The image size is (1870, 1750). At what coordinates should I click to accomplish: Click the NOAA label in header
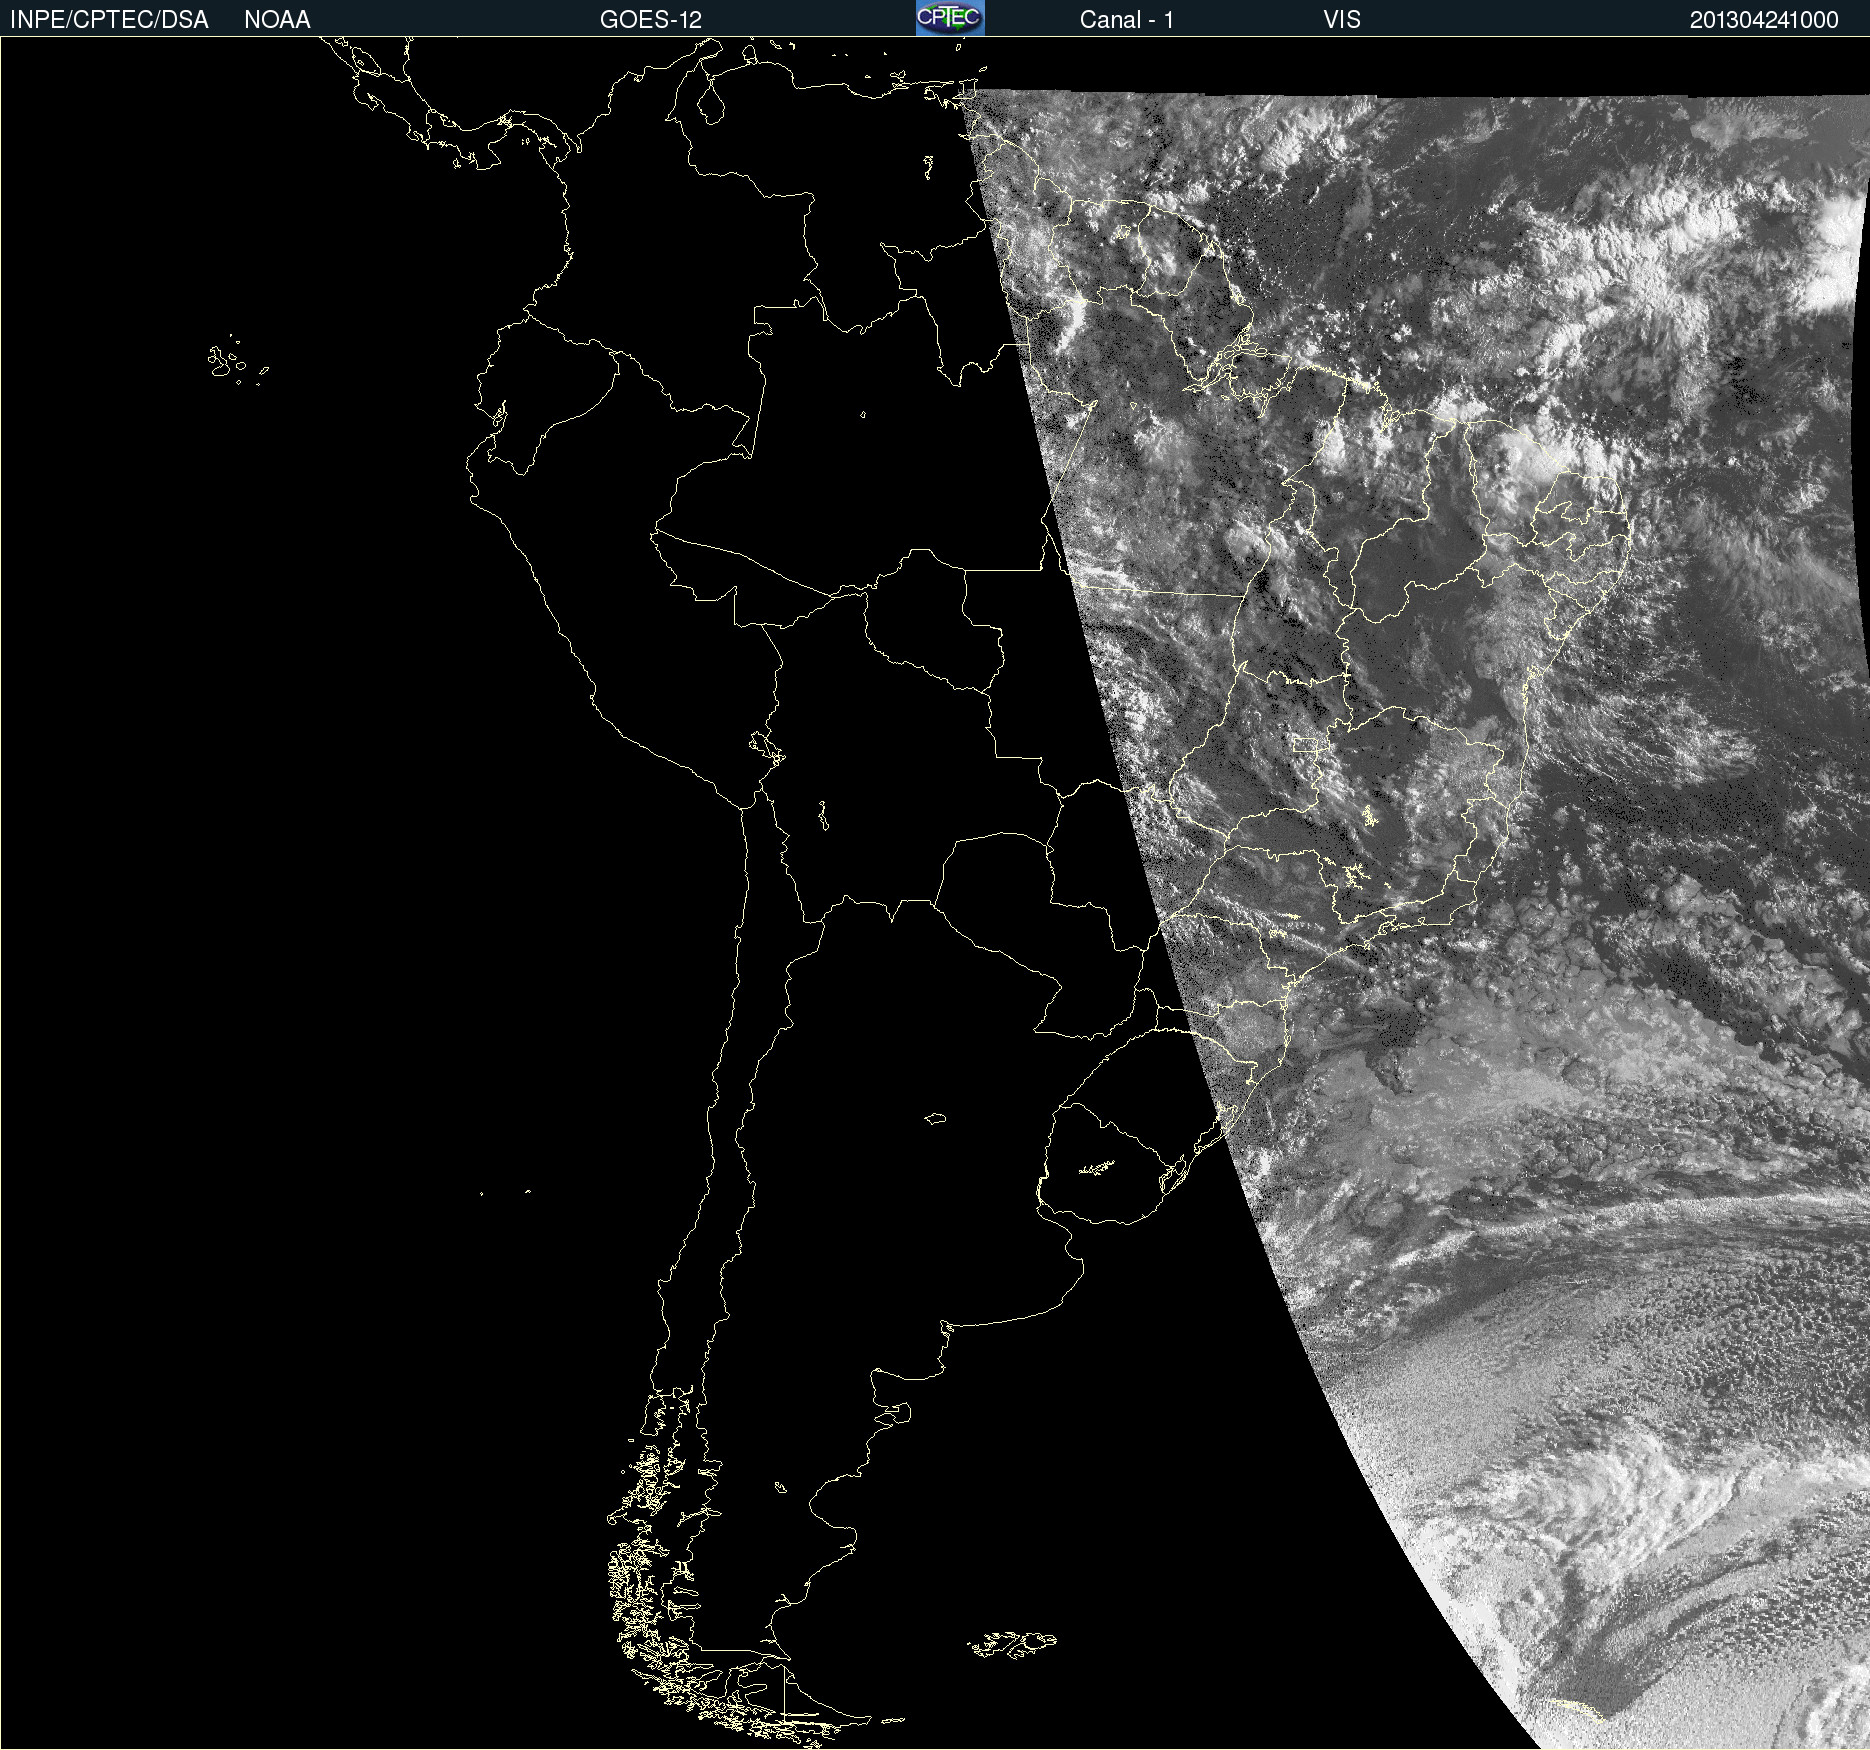277,20
